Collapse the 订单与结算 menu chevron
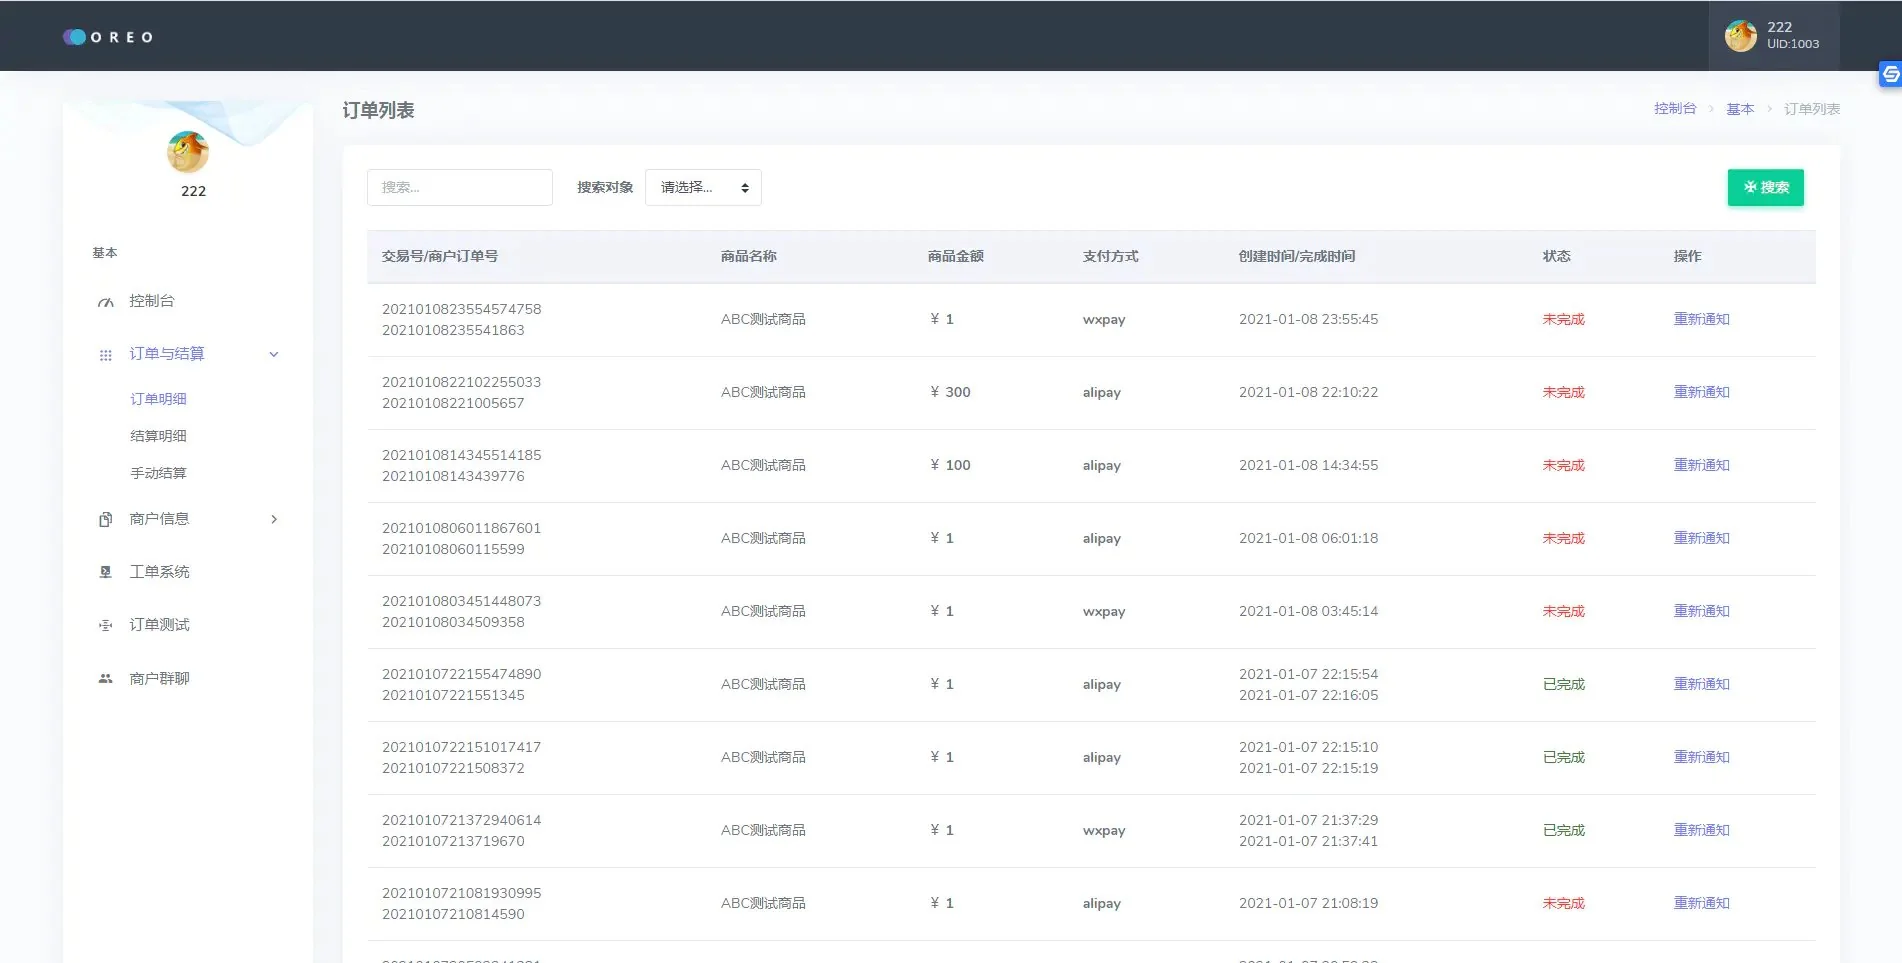Viewport: 1902px width, 963px height. tap(274, 354)
